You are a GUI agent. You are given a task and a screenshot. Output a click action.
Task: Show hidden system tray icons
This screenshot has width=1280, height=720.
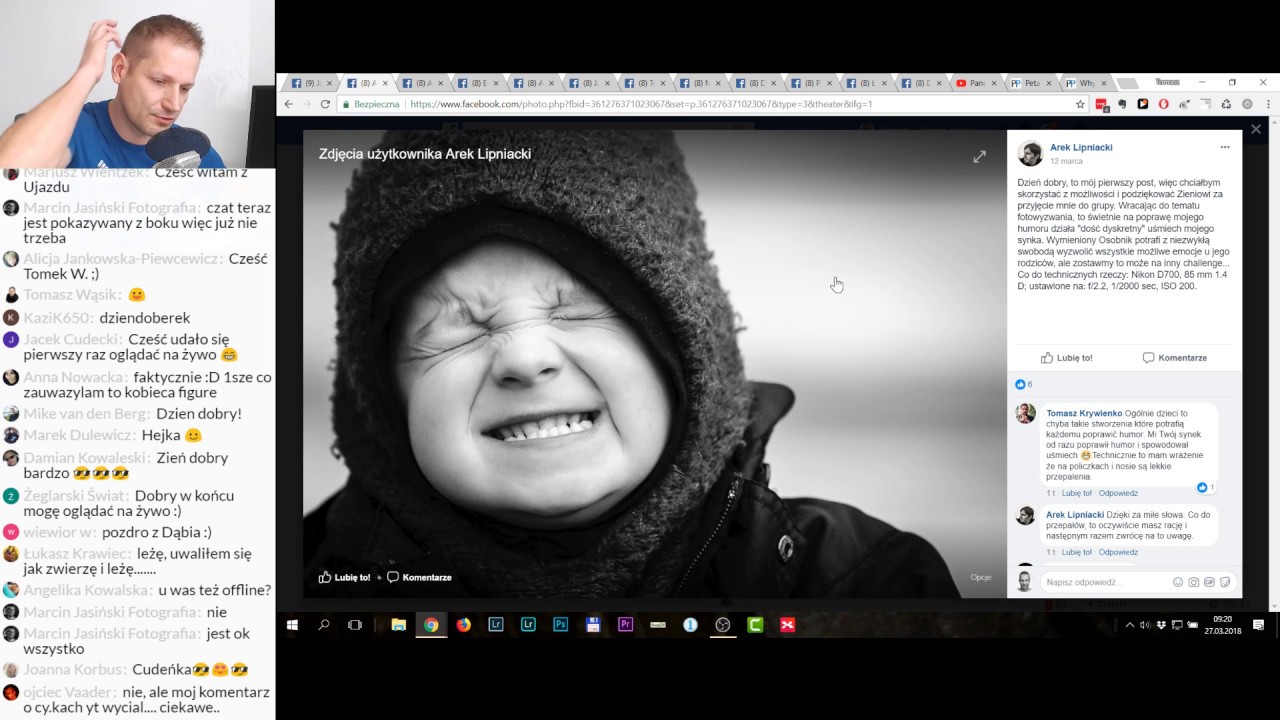[1130, 625]
